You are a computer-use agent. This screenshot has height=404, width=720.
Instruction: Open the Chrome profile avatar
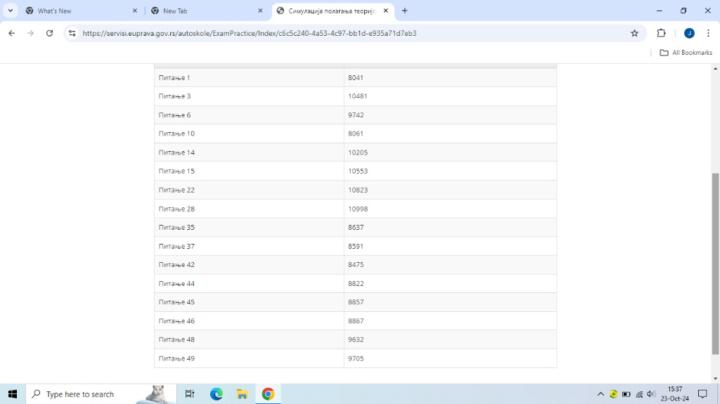tap(689, 33)
